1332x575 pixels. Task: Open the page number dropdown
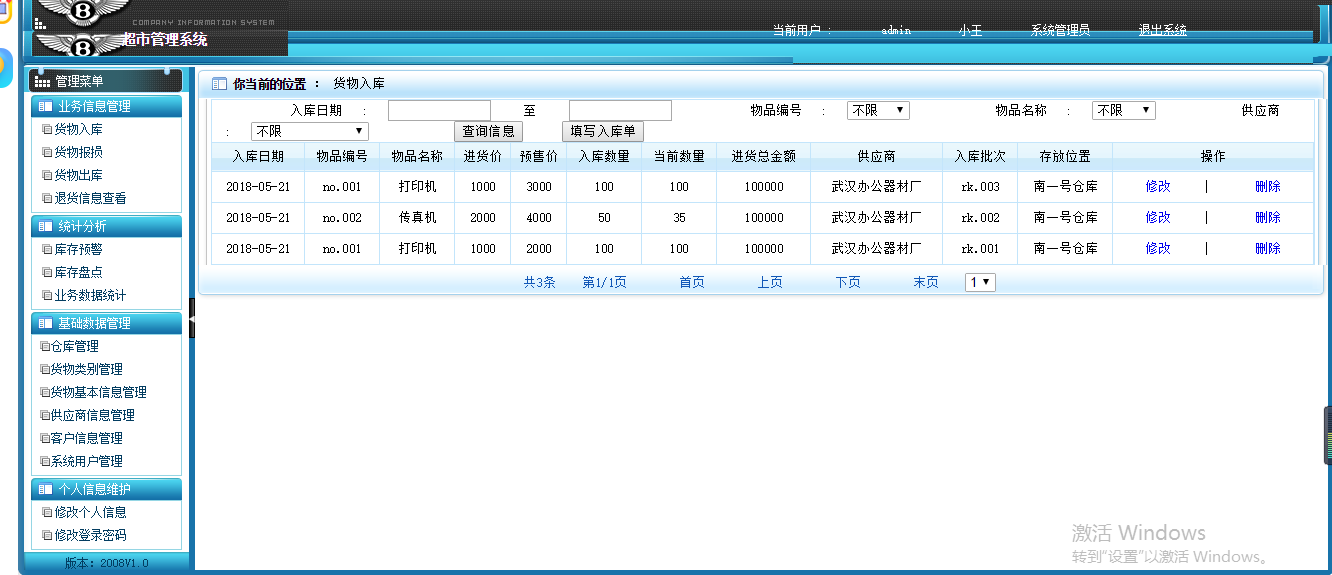click(x=980, y=283)
